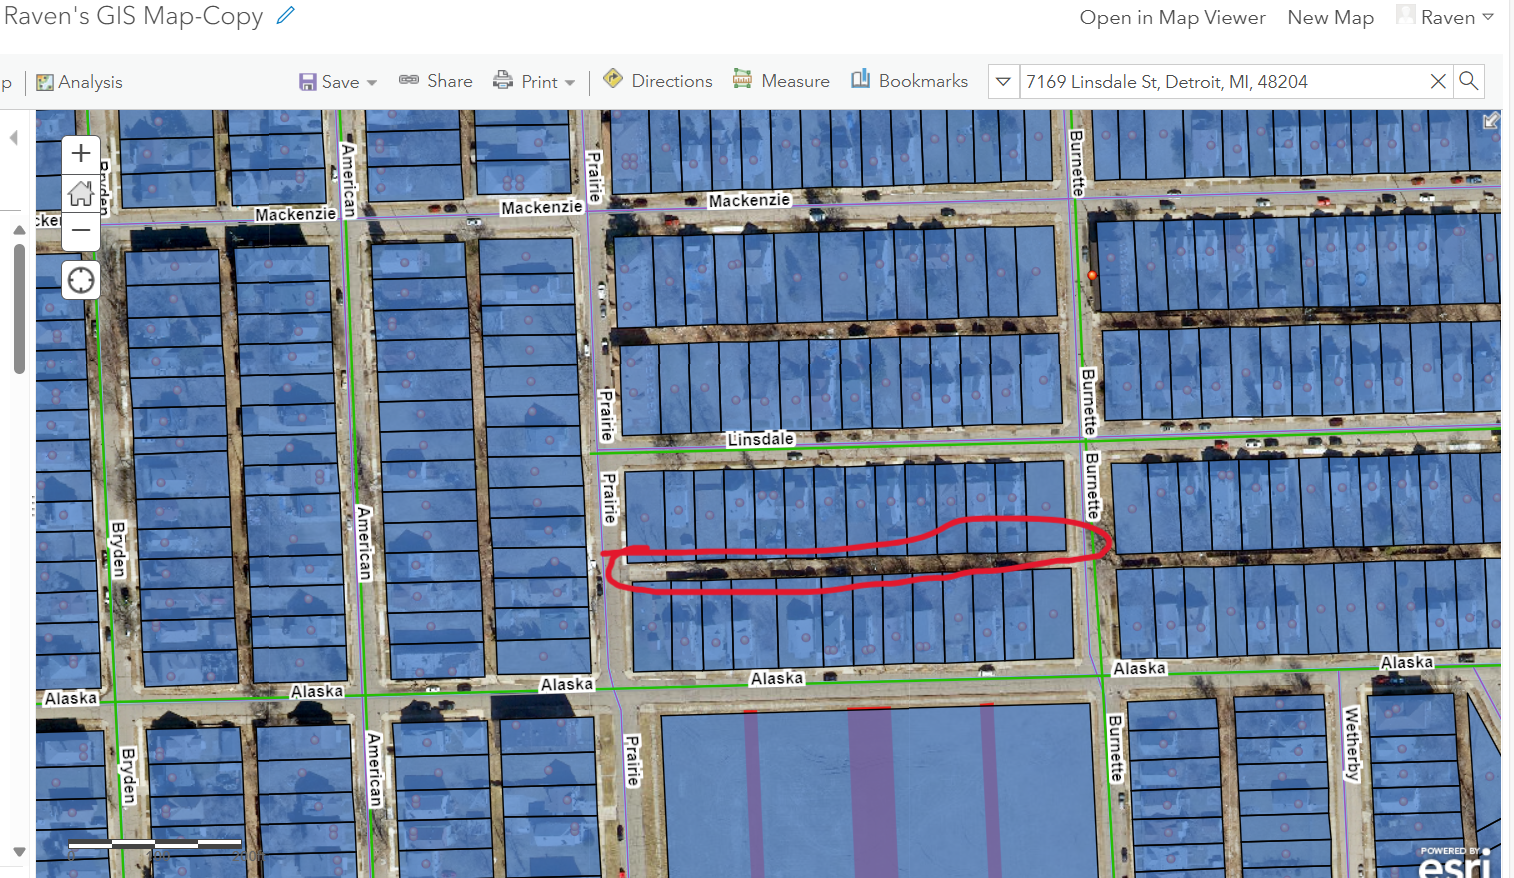This screenshot has width=1514, height=878.
Task: Open the Measure tool
Action: (781, 81)
